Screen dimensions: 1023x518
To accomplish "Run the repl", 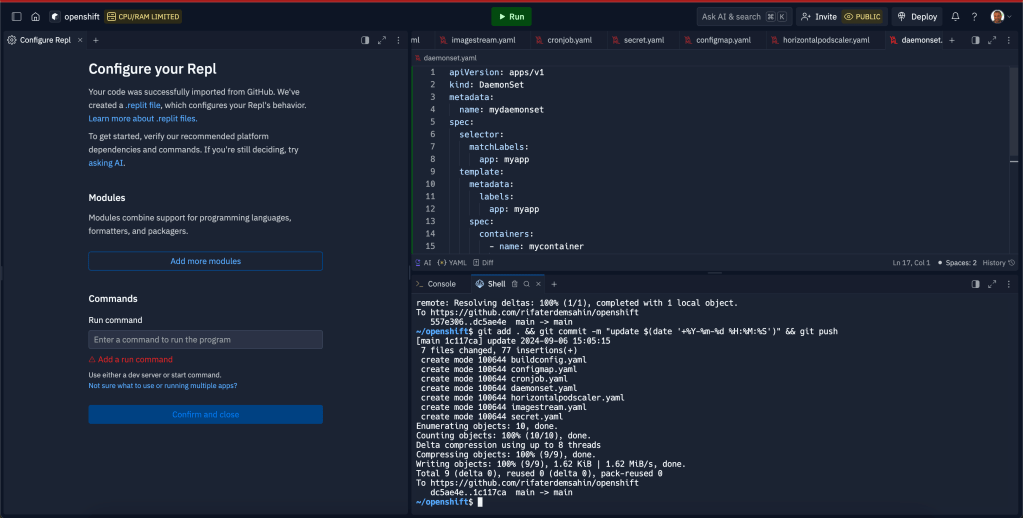I will click(x=511, y=17).
